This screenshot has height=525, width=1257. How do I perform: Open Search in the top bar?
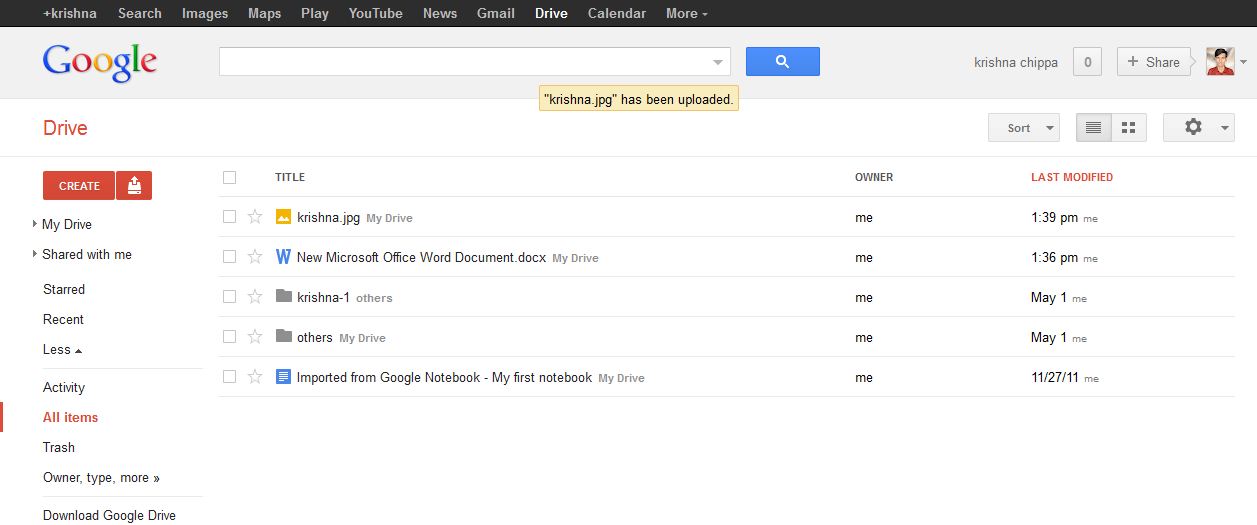click(140, 13)
